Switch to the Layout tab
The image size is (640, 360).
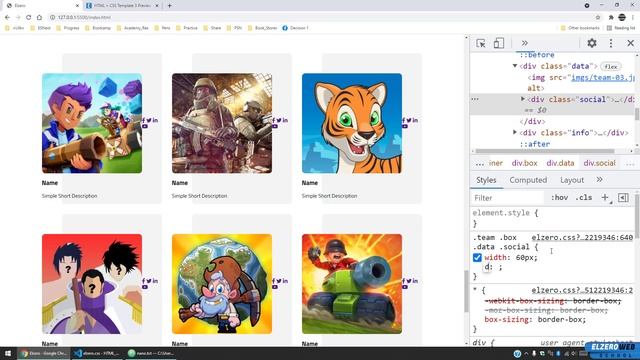pyautogui.click(x=572, y=180)
